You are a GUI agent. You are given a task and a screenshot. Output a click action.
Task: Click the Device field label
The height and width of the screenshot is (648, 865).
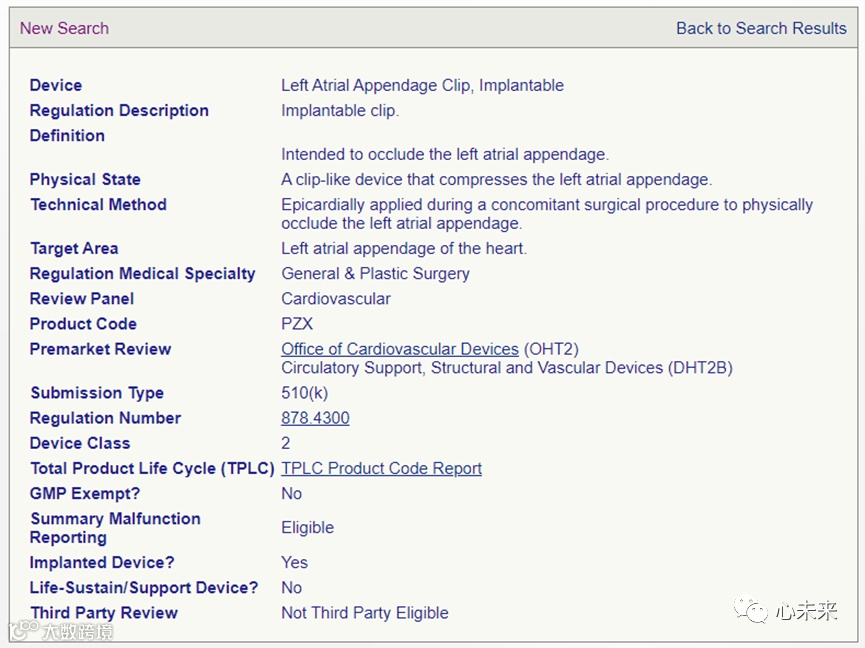(x=56, y=85)
